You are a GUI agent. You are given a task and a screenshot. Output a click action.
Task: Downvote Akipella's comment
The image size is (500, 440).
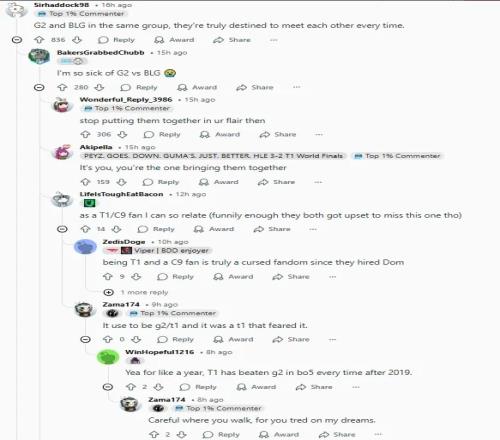coord(122,182)
